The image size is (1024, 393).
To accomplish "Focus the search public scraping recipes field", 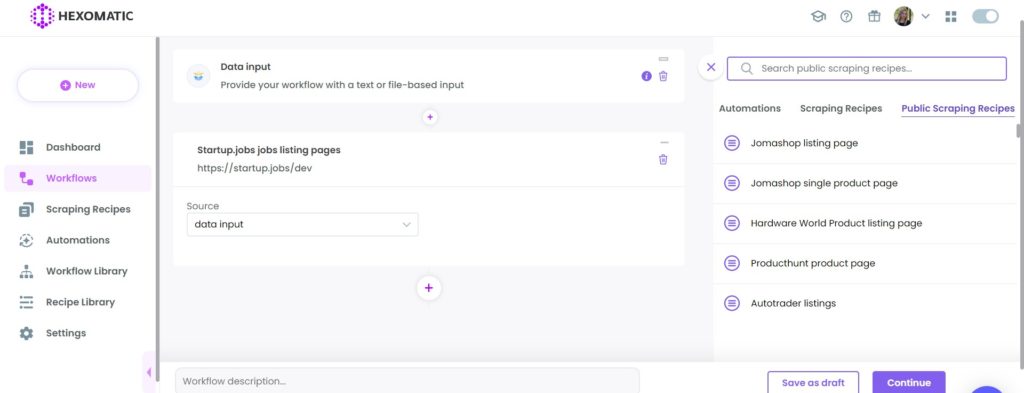I will [867, 69].
